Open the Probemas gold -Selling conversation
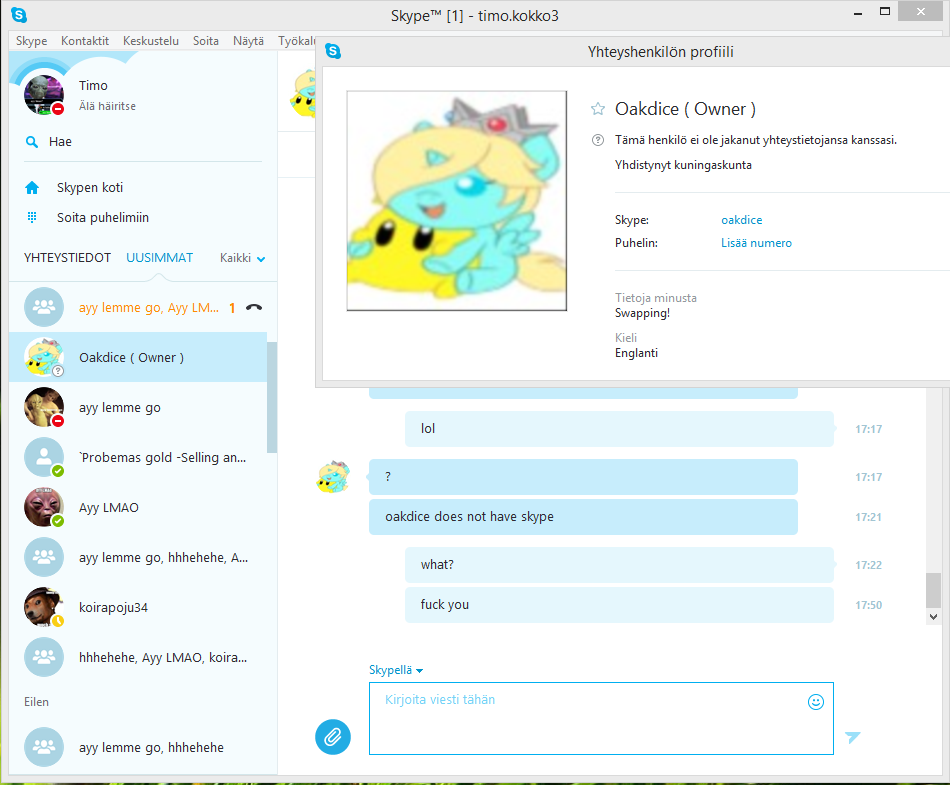This screenshot has width=950, height=785. [138, 457]
